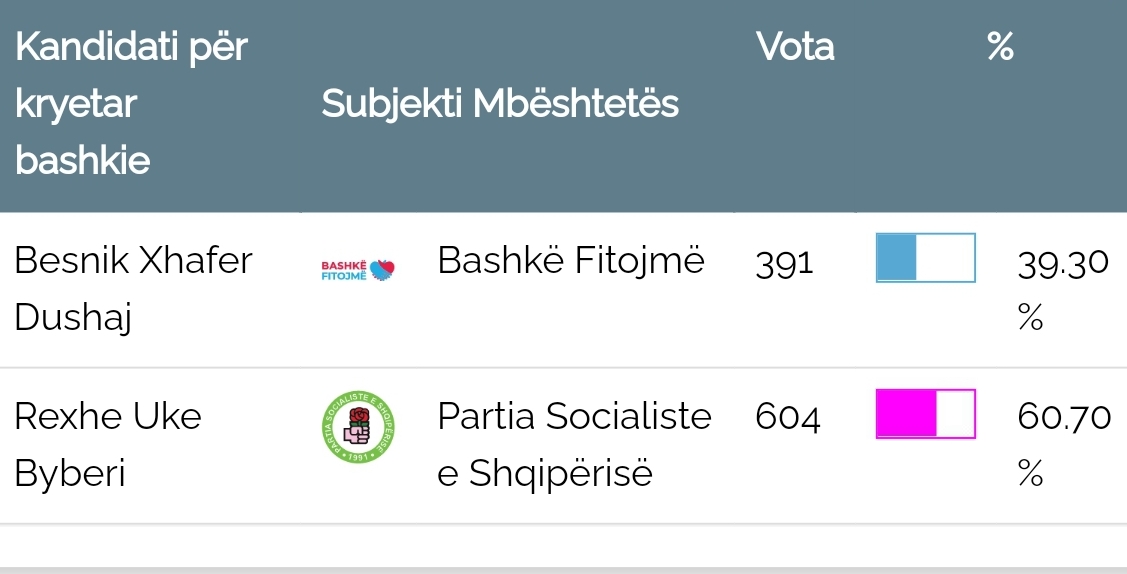Click Kandidati për kryetar bashkie header

130,103
